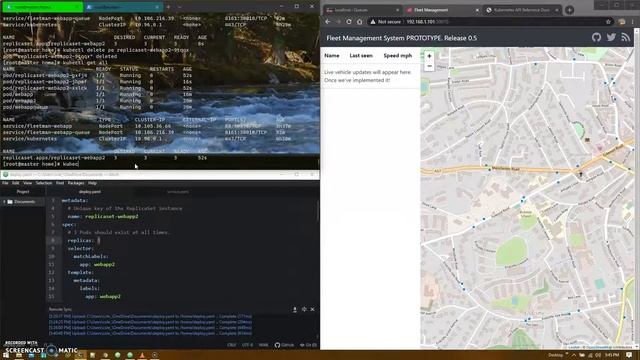Click the Git status bar item in Atom
The width and height of the screenshot is (640, 360).
click(x=309, y=345)
